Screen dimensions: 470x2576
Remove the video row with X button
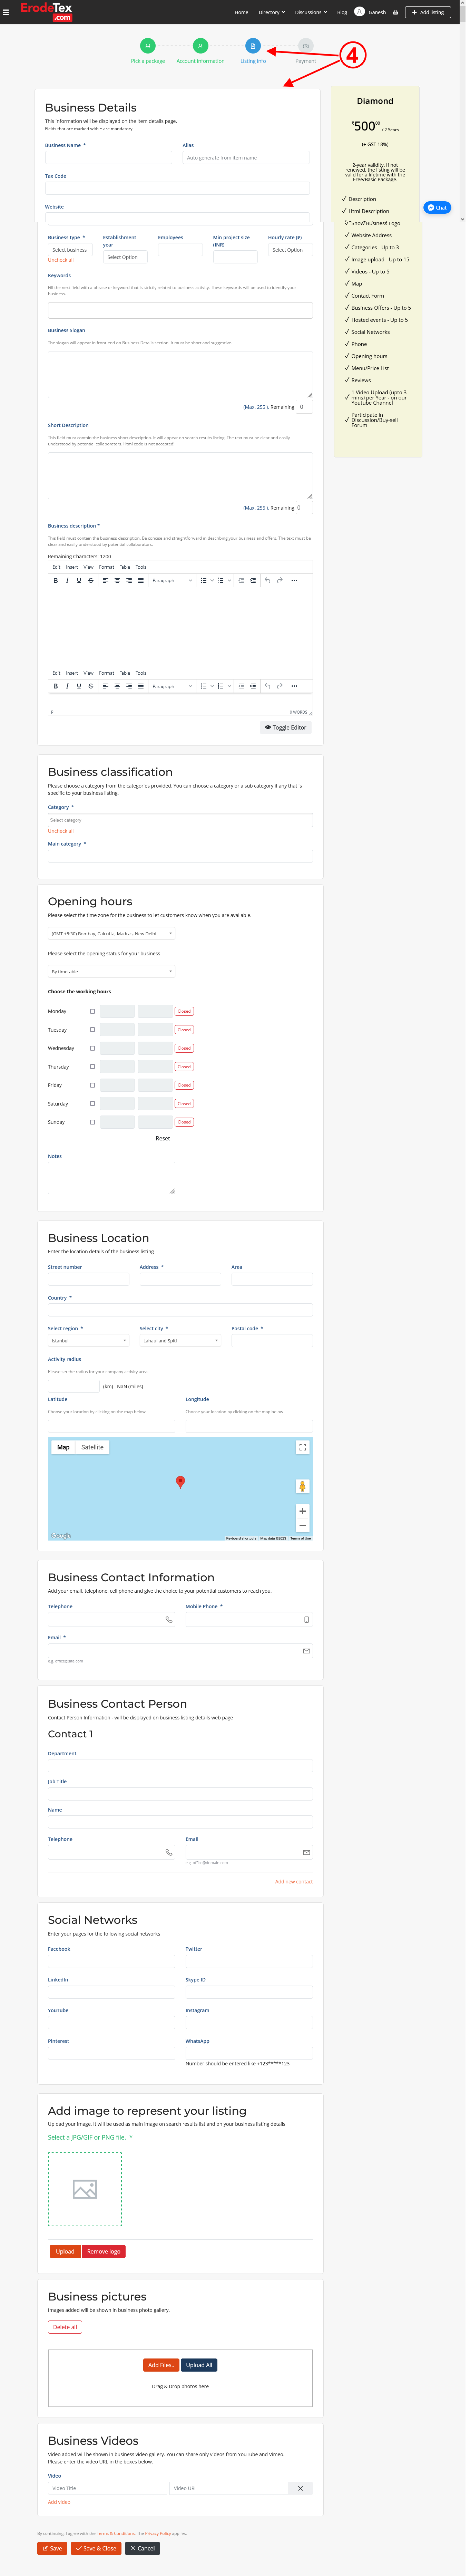point(300,2488)
